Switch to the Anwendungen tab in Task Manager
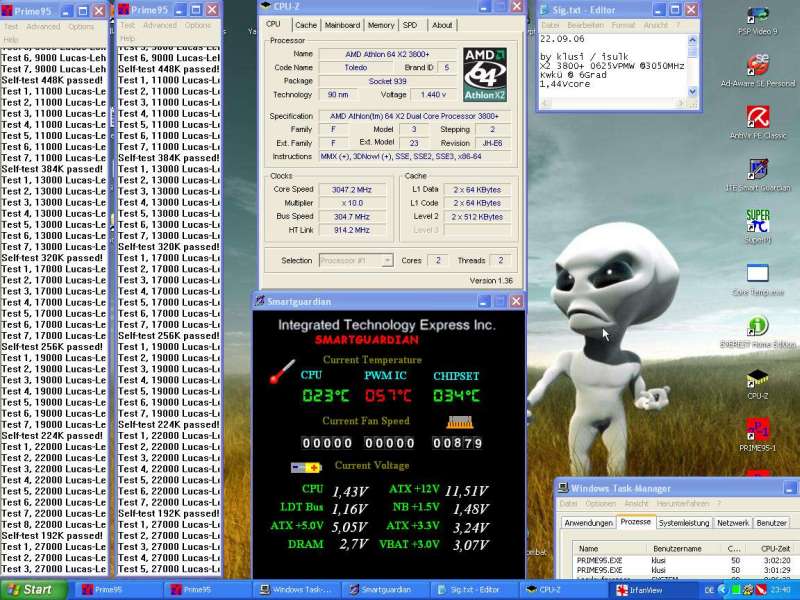The width and height of the screenshot is (800, 600). [x=588, y=523]
